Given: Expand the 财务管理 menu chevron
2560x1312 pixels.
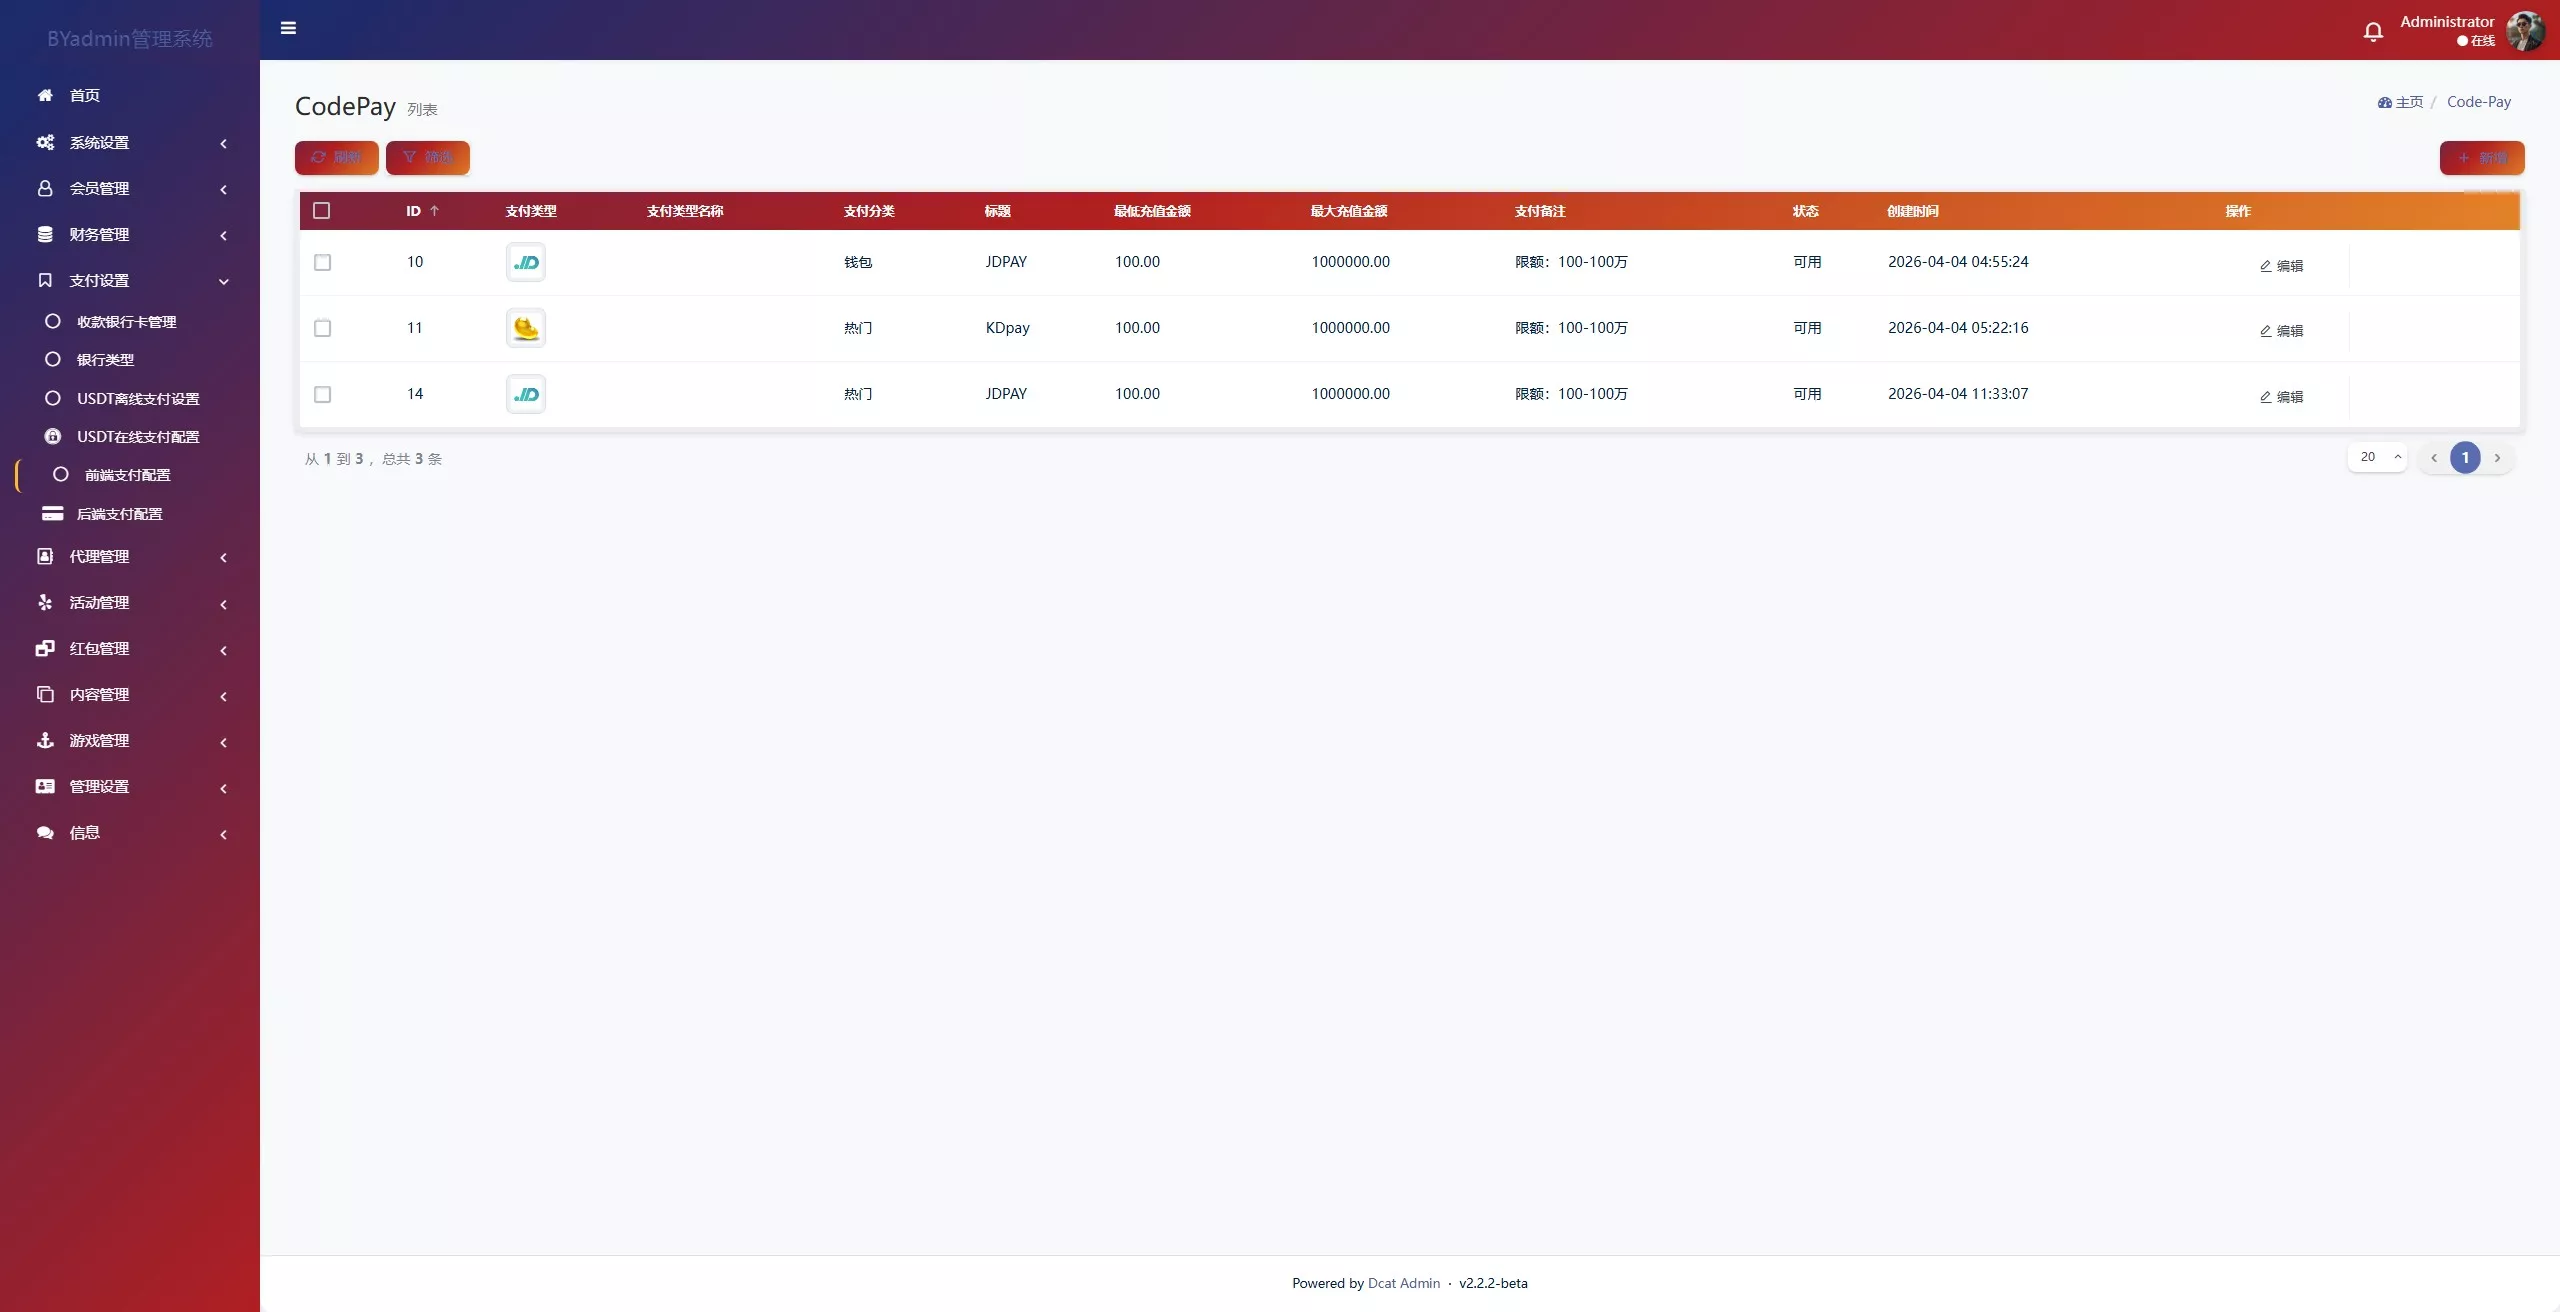Looking at the screenshot, I should click(224, 235).
